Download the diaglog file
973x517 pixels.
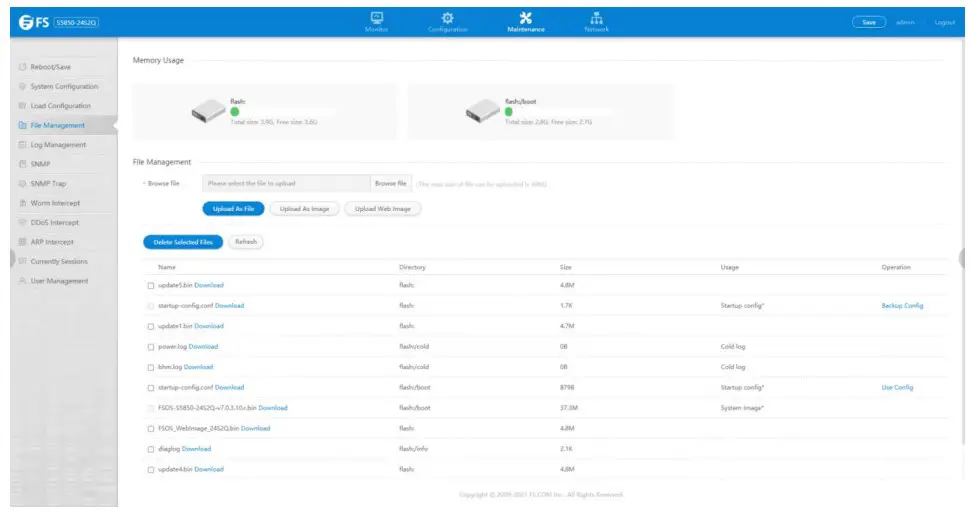(196, 449)
